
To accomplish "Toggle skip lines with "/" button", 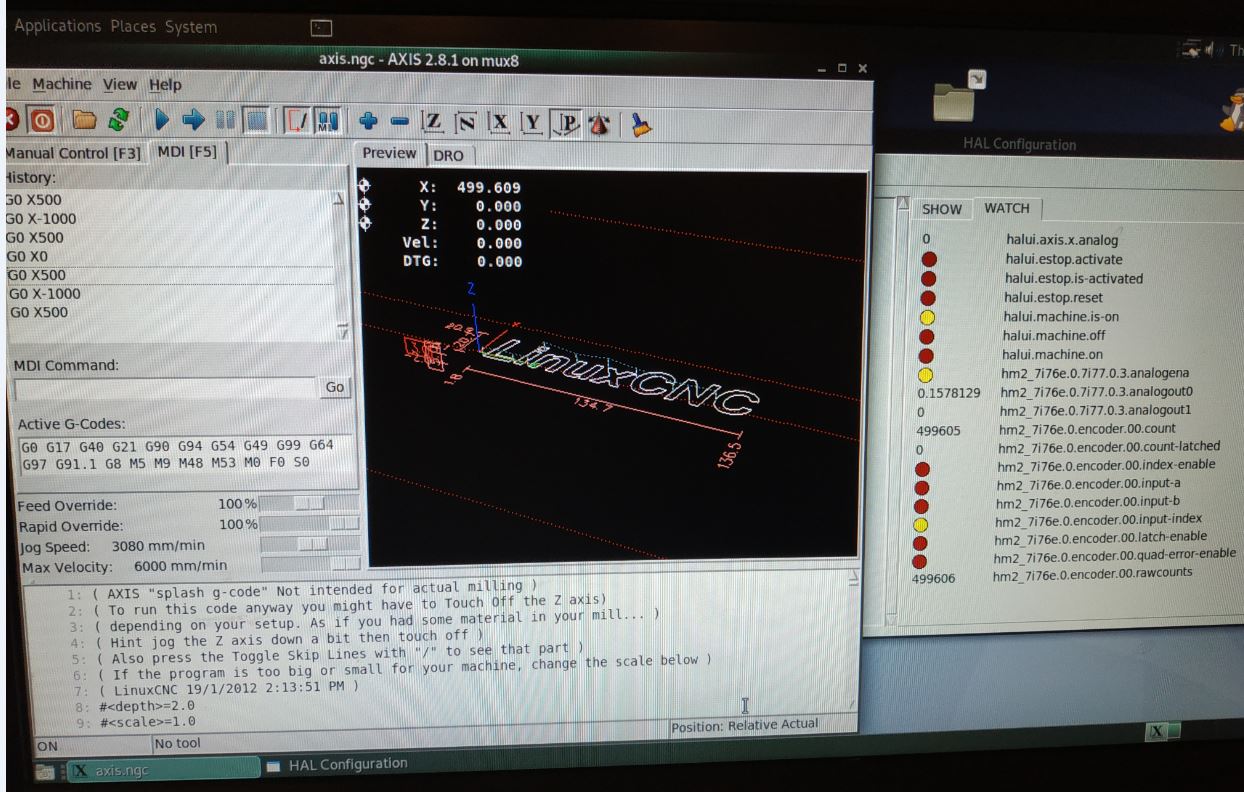I will (297, 120).
